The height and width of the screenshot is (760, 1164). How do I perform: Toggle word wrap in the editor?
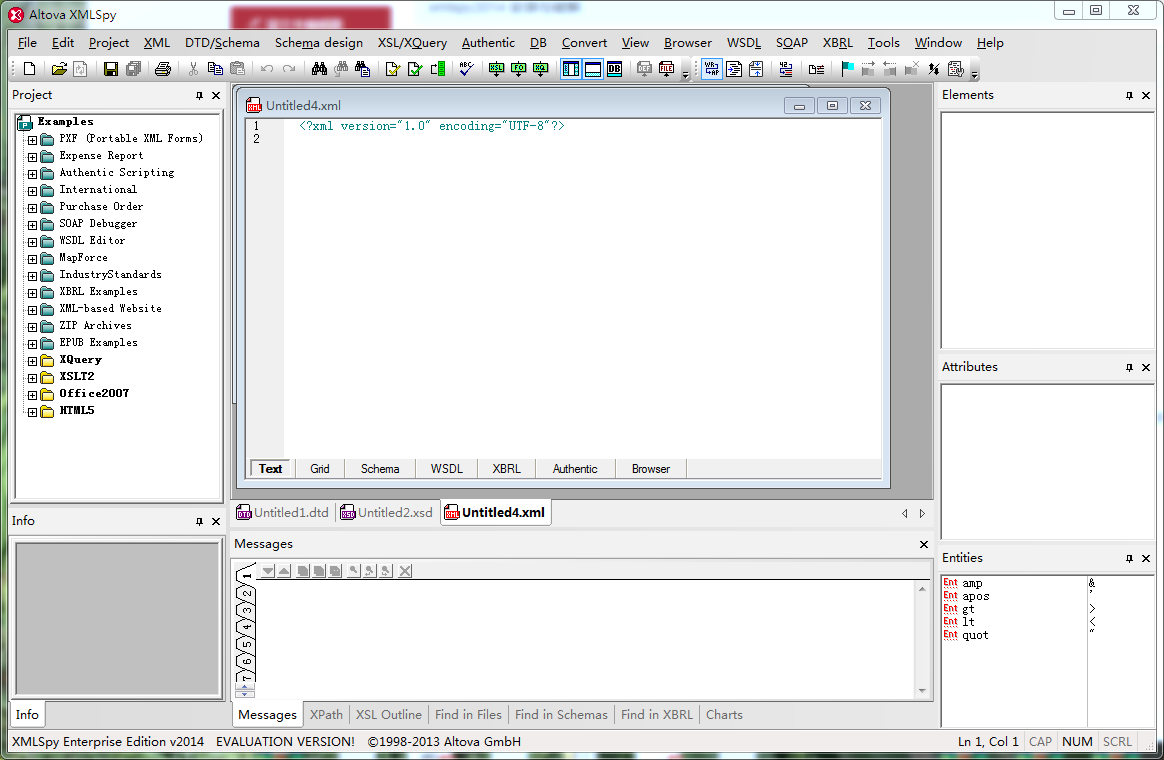[711, 68]
